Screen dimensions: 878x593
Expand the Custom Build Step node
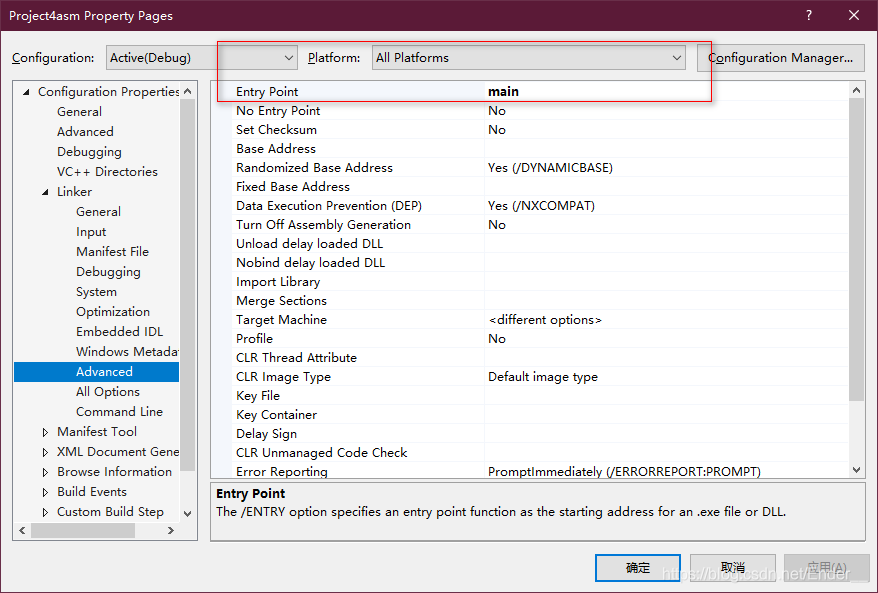tap(45, 512)
